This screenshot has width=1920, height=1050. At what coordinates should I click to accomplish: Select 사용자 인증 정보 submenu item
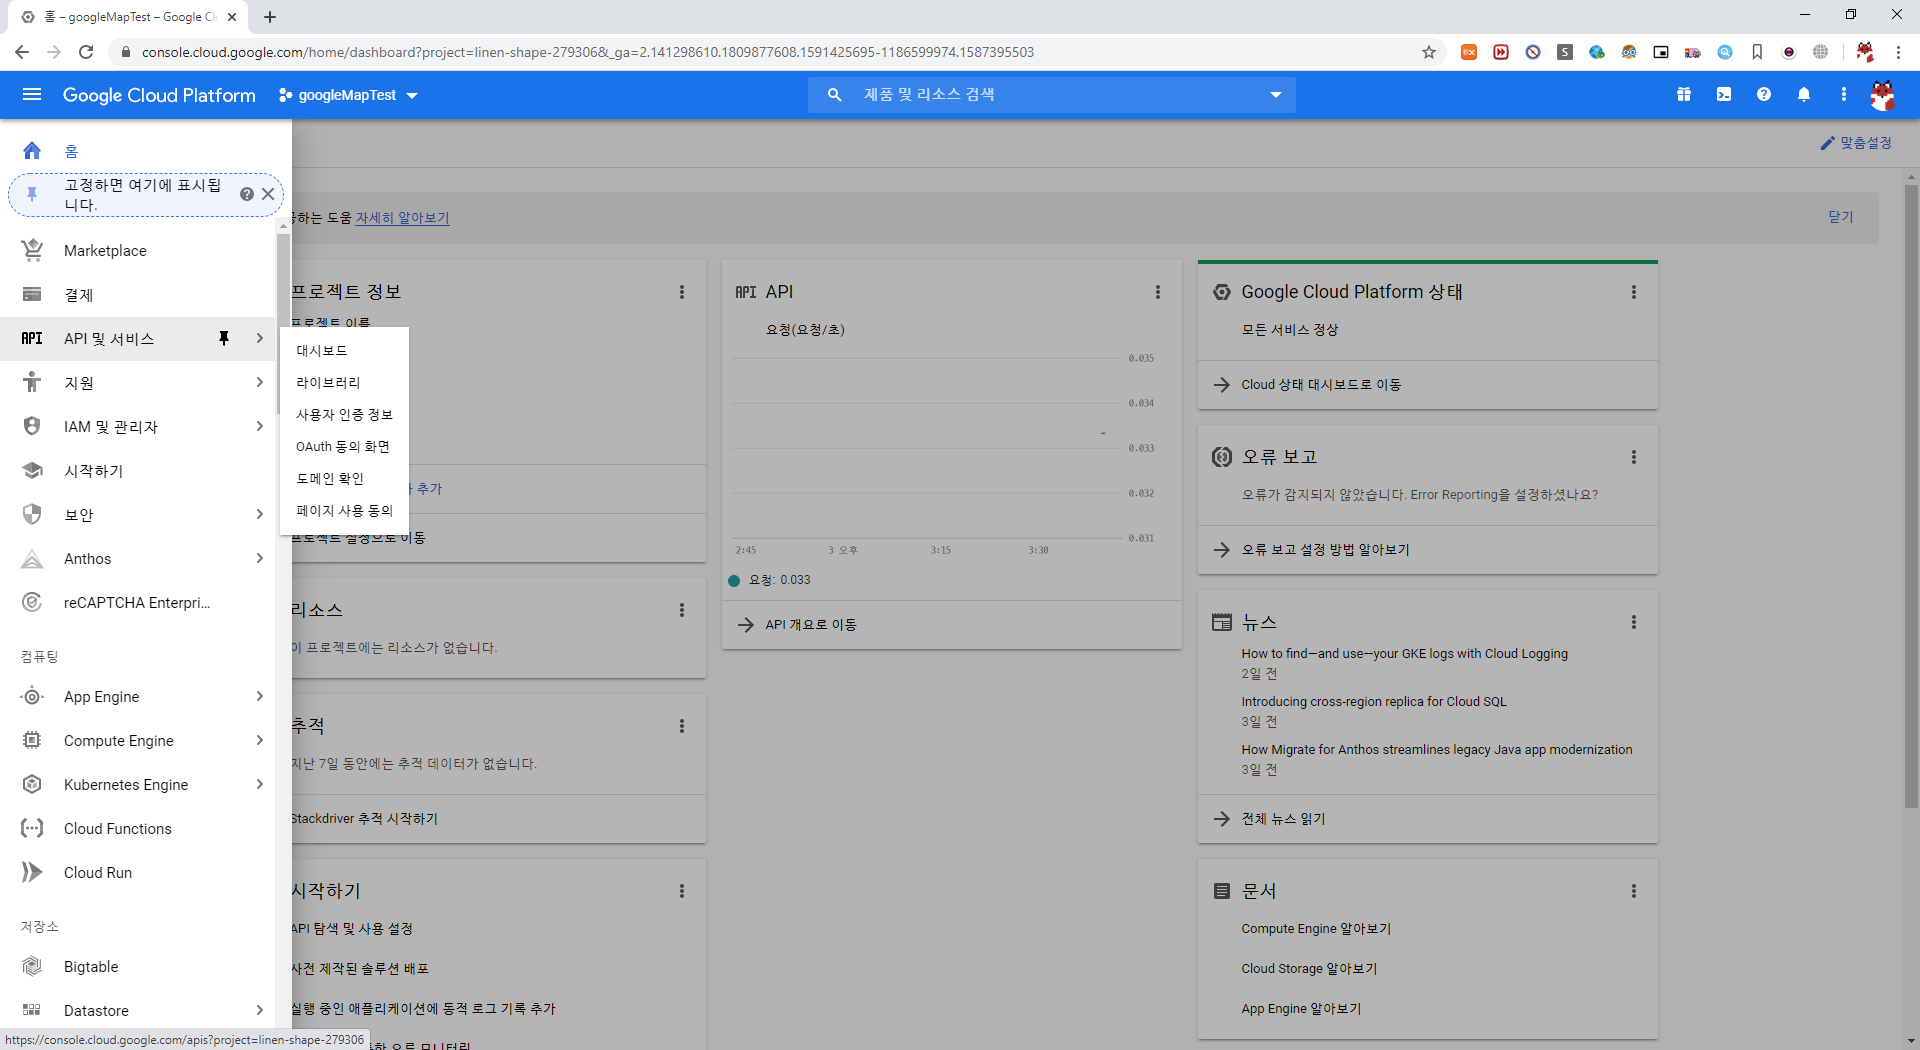pos(345,415)
